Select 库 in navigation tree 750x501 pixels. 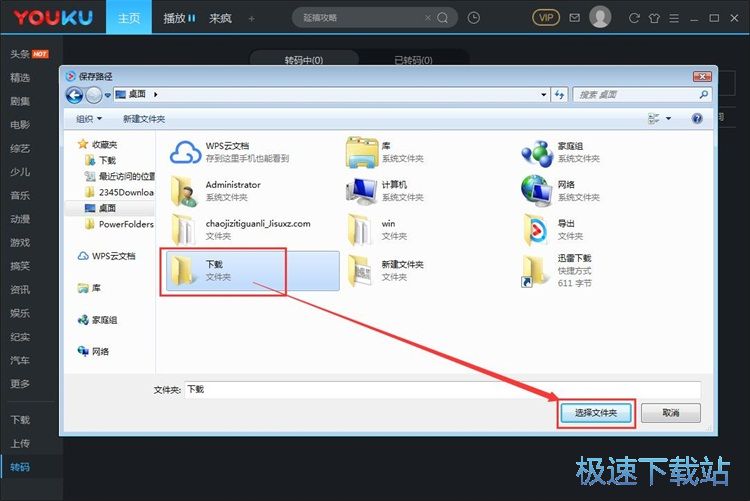(x=89, y=288)
